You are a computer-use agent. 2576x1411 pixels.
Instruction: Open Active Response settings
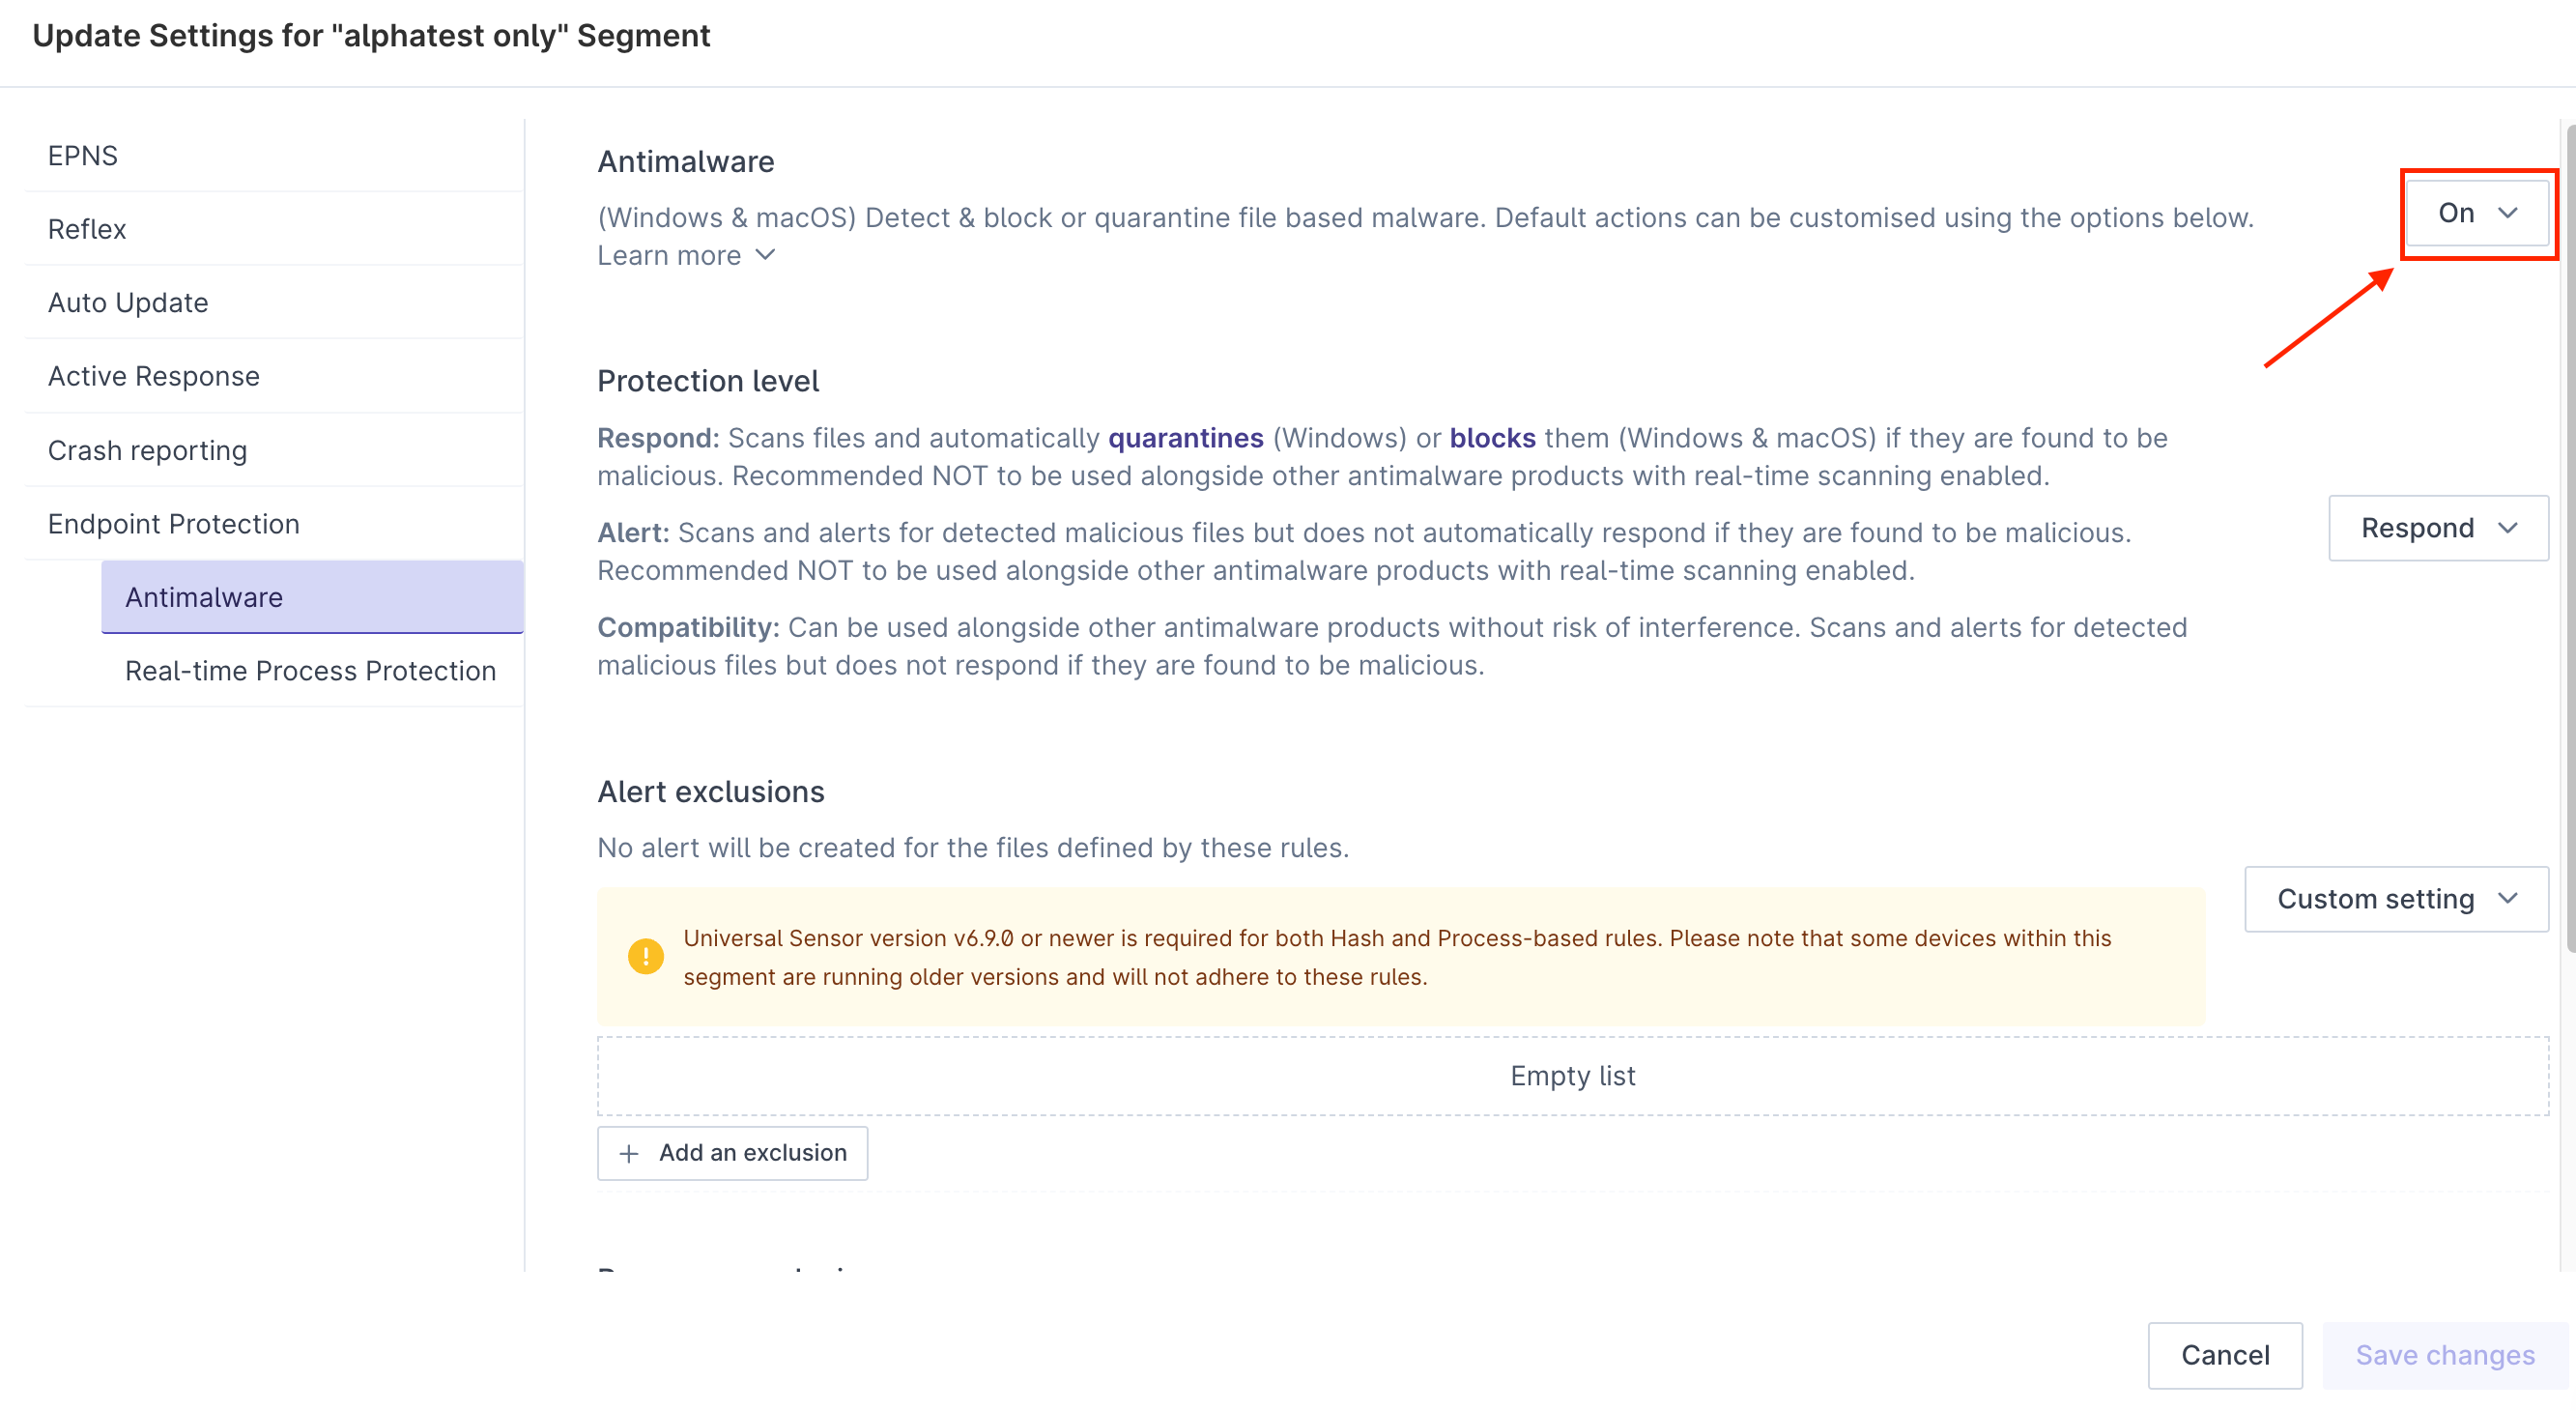click(274, 376)
